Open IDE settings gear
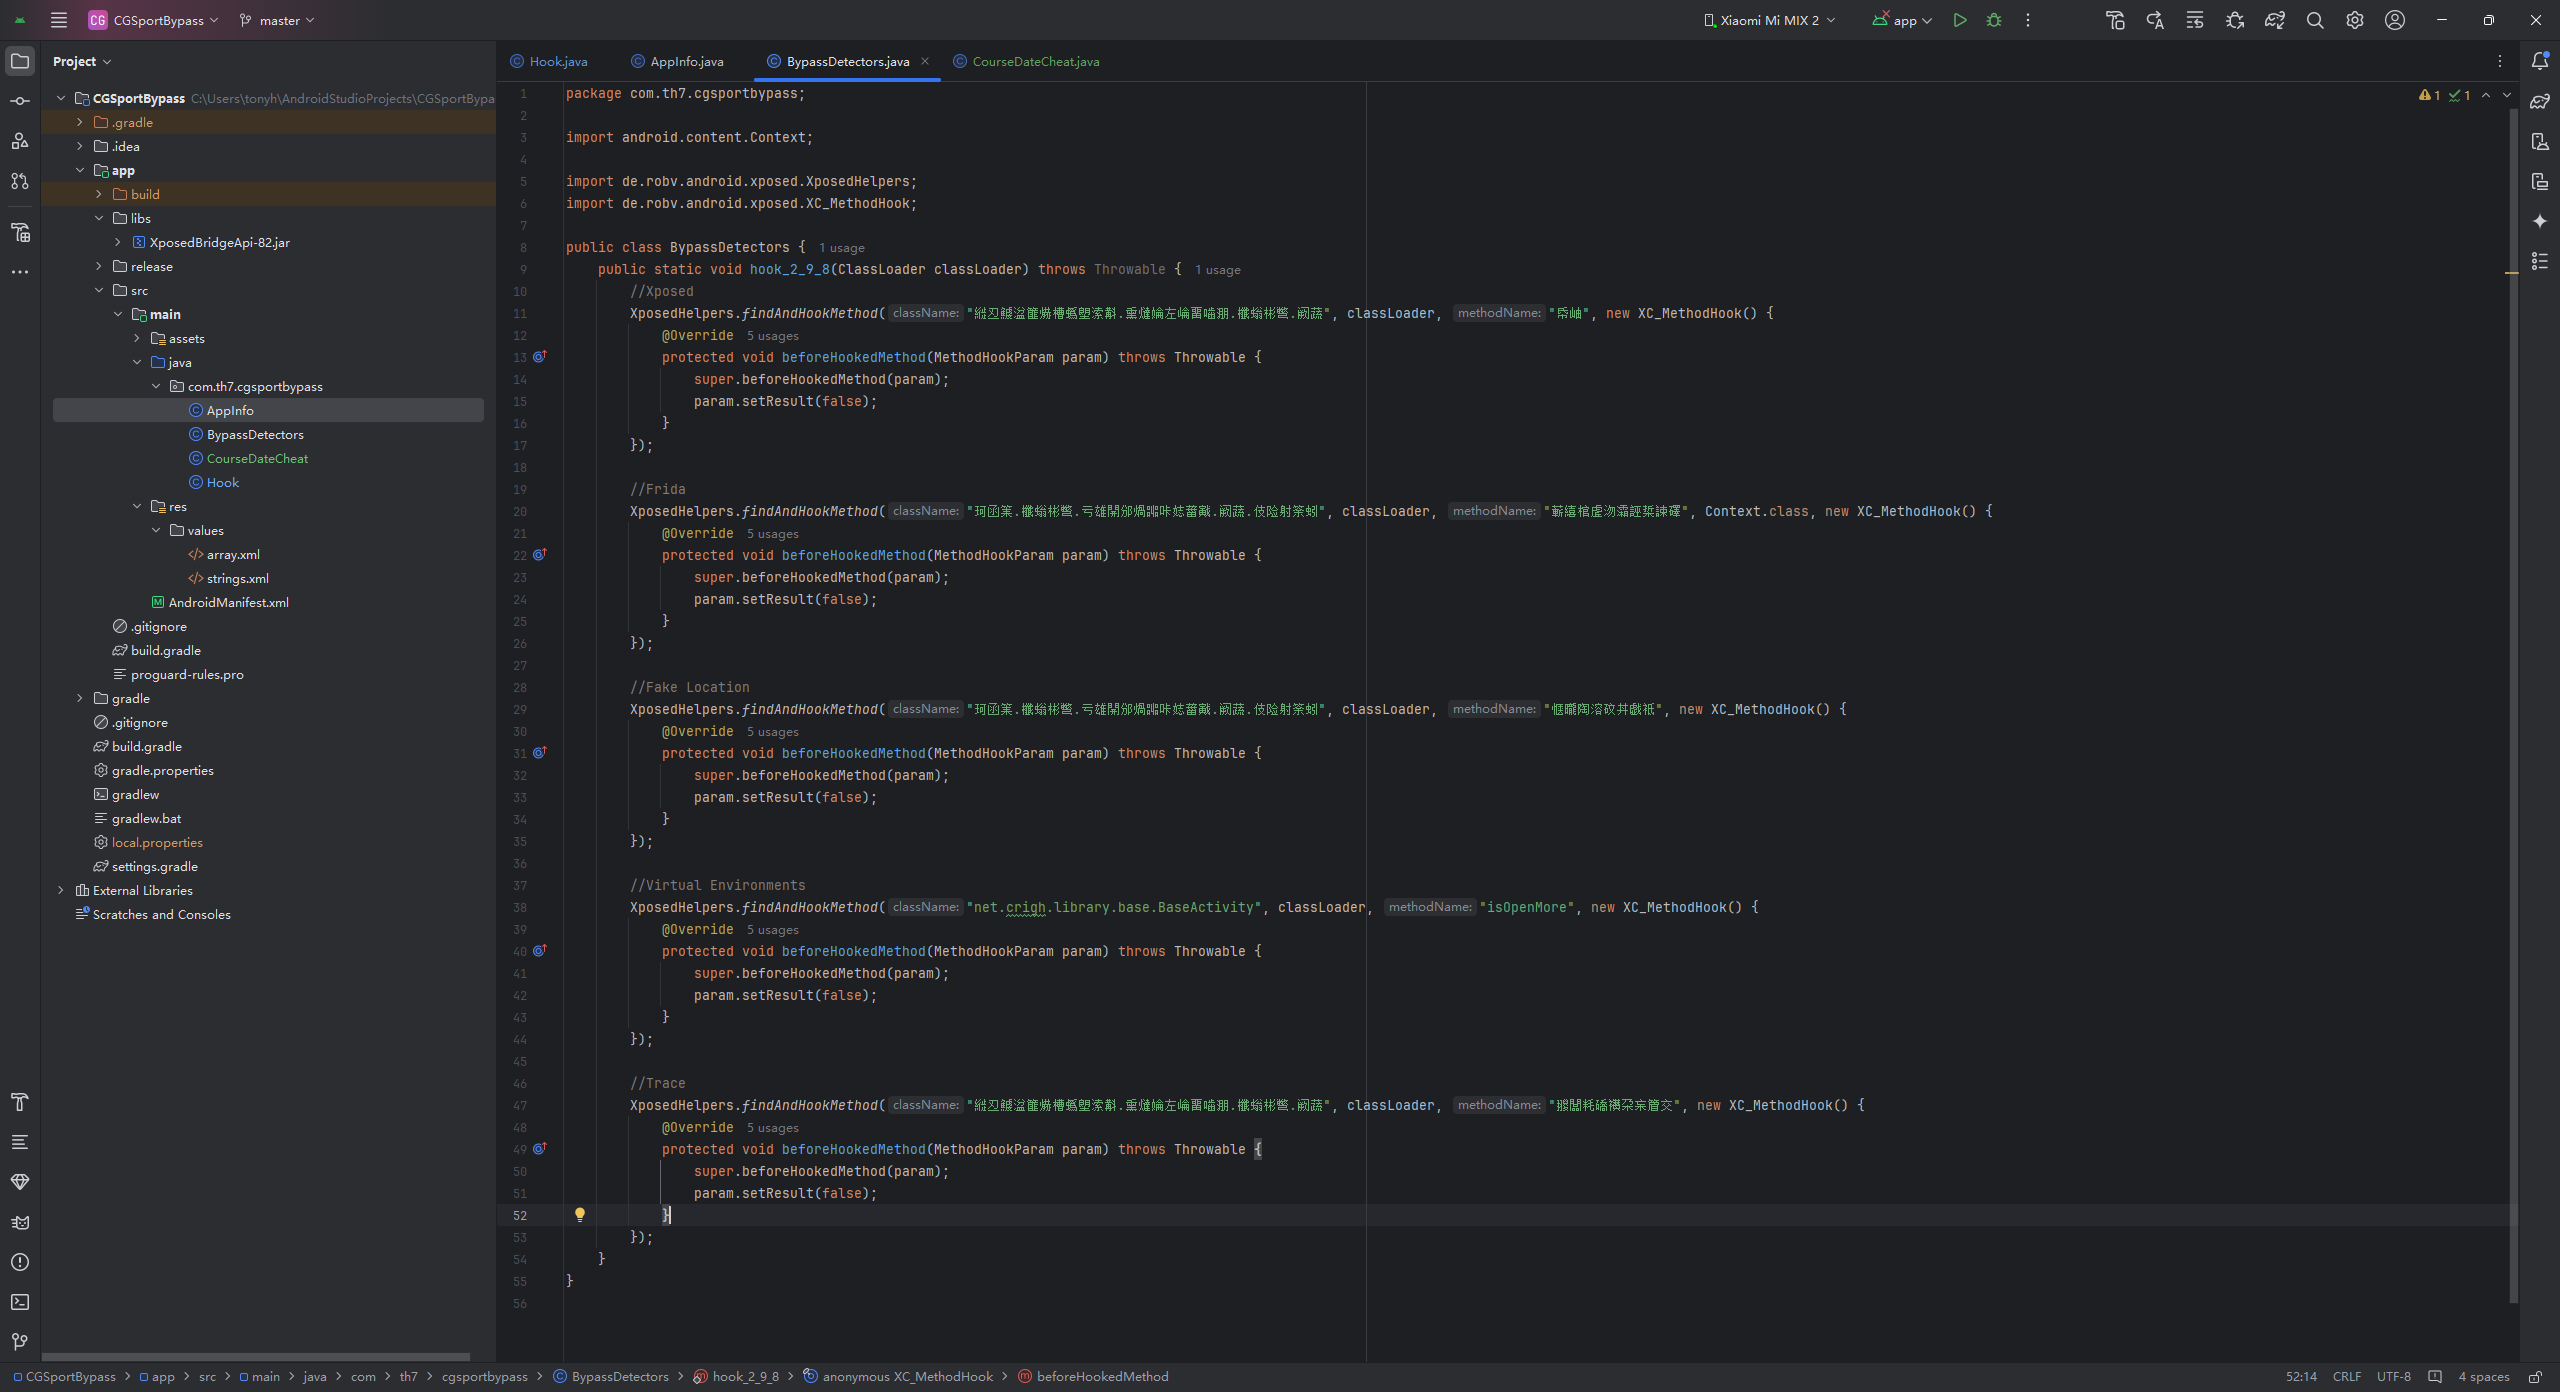The height and width of the screenshot is (1392, 2560). tap(2355, 20)
